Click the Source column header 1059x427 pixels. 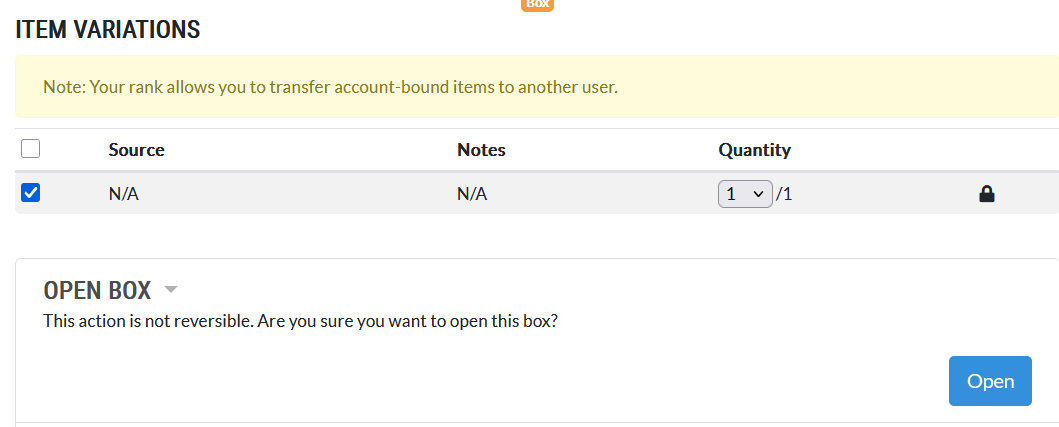(x=136, y=150)
